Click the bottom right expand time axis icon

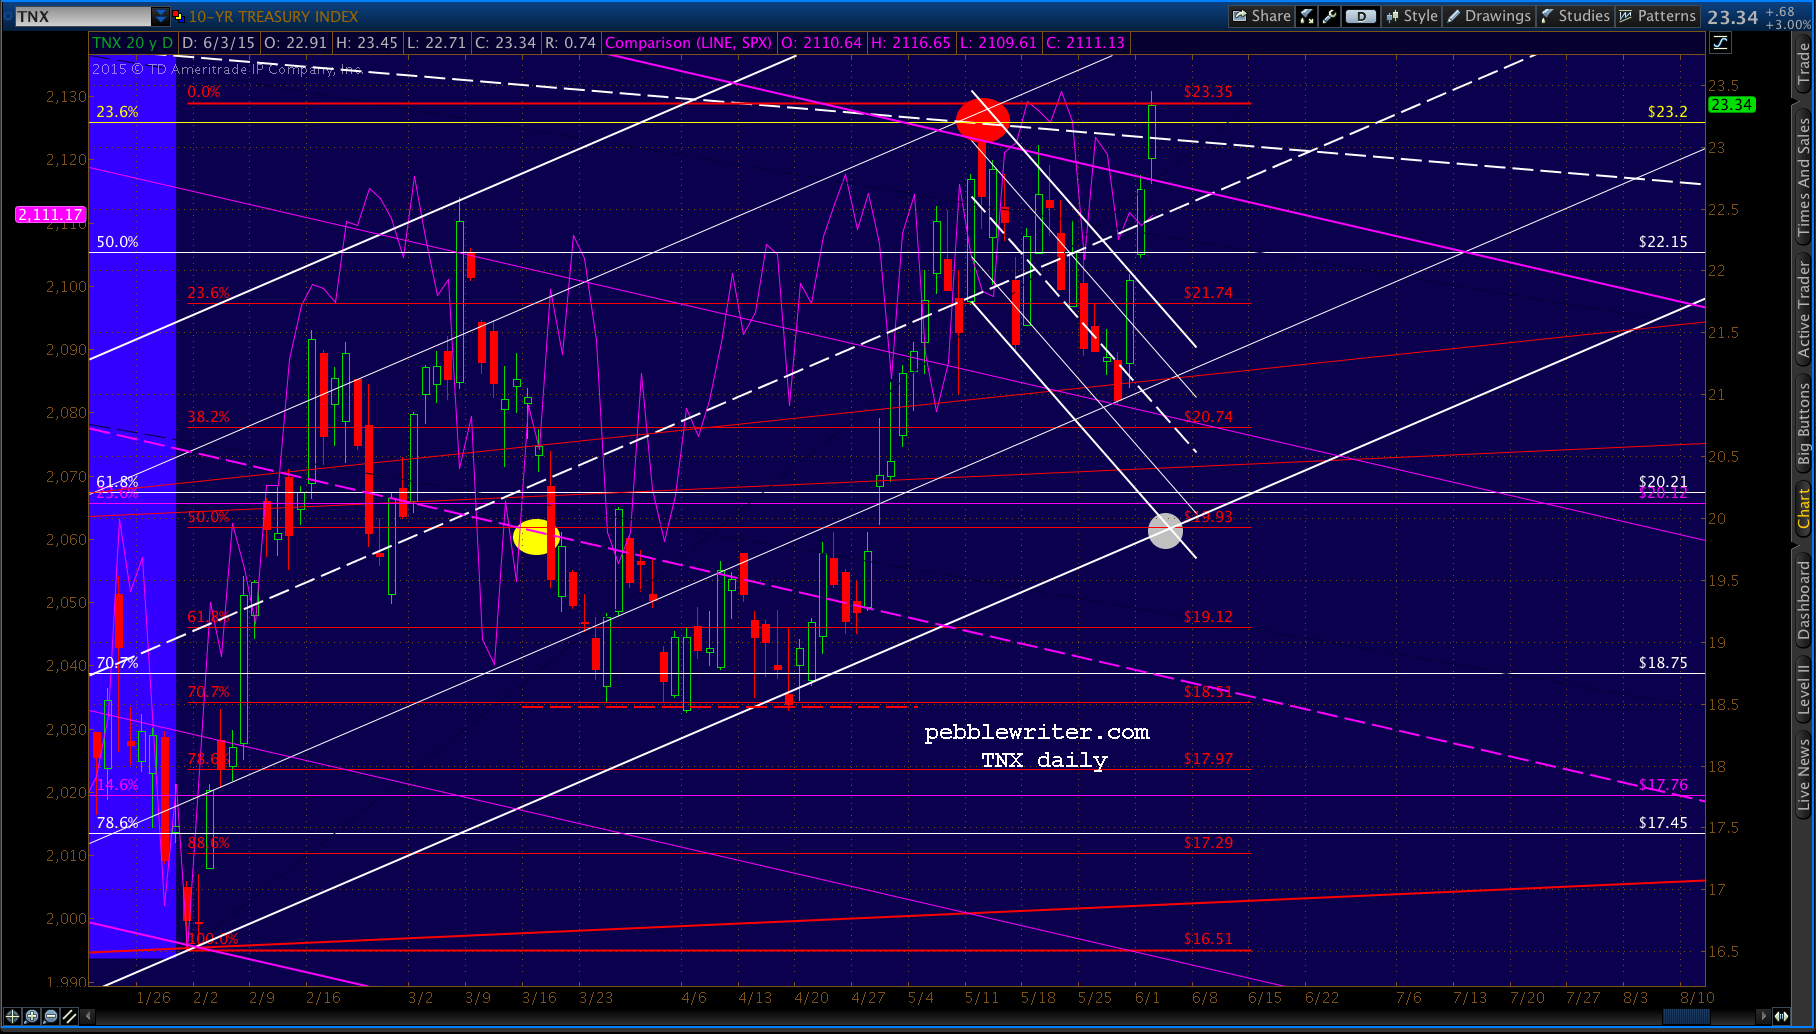point(1782,1016)
